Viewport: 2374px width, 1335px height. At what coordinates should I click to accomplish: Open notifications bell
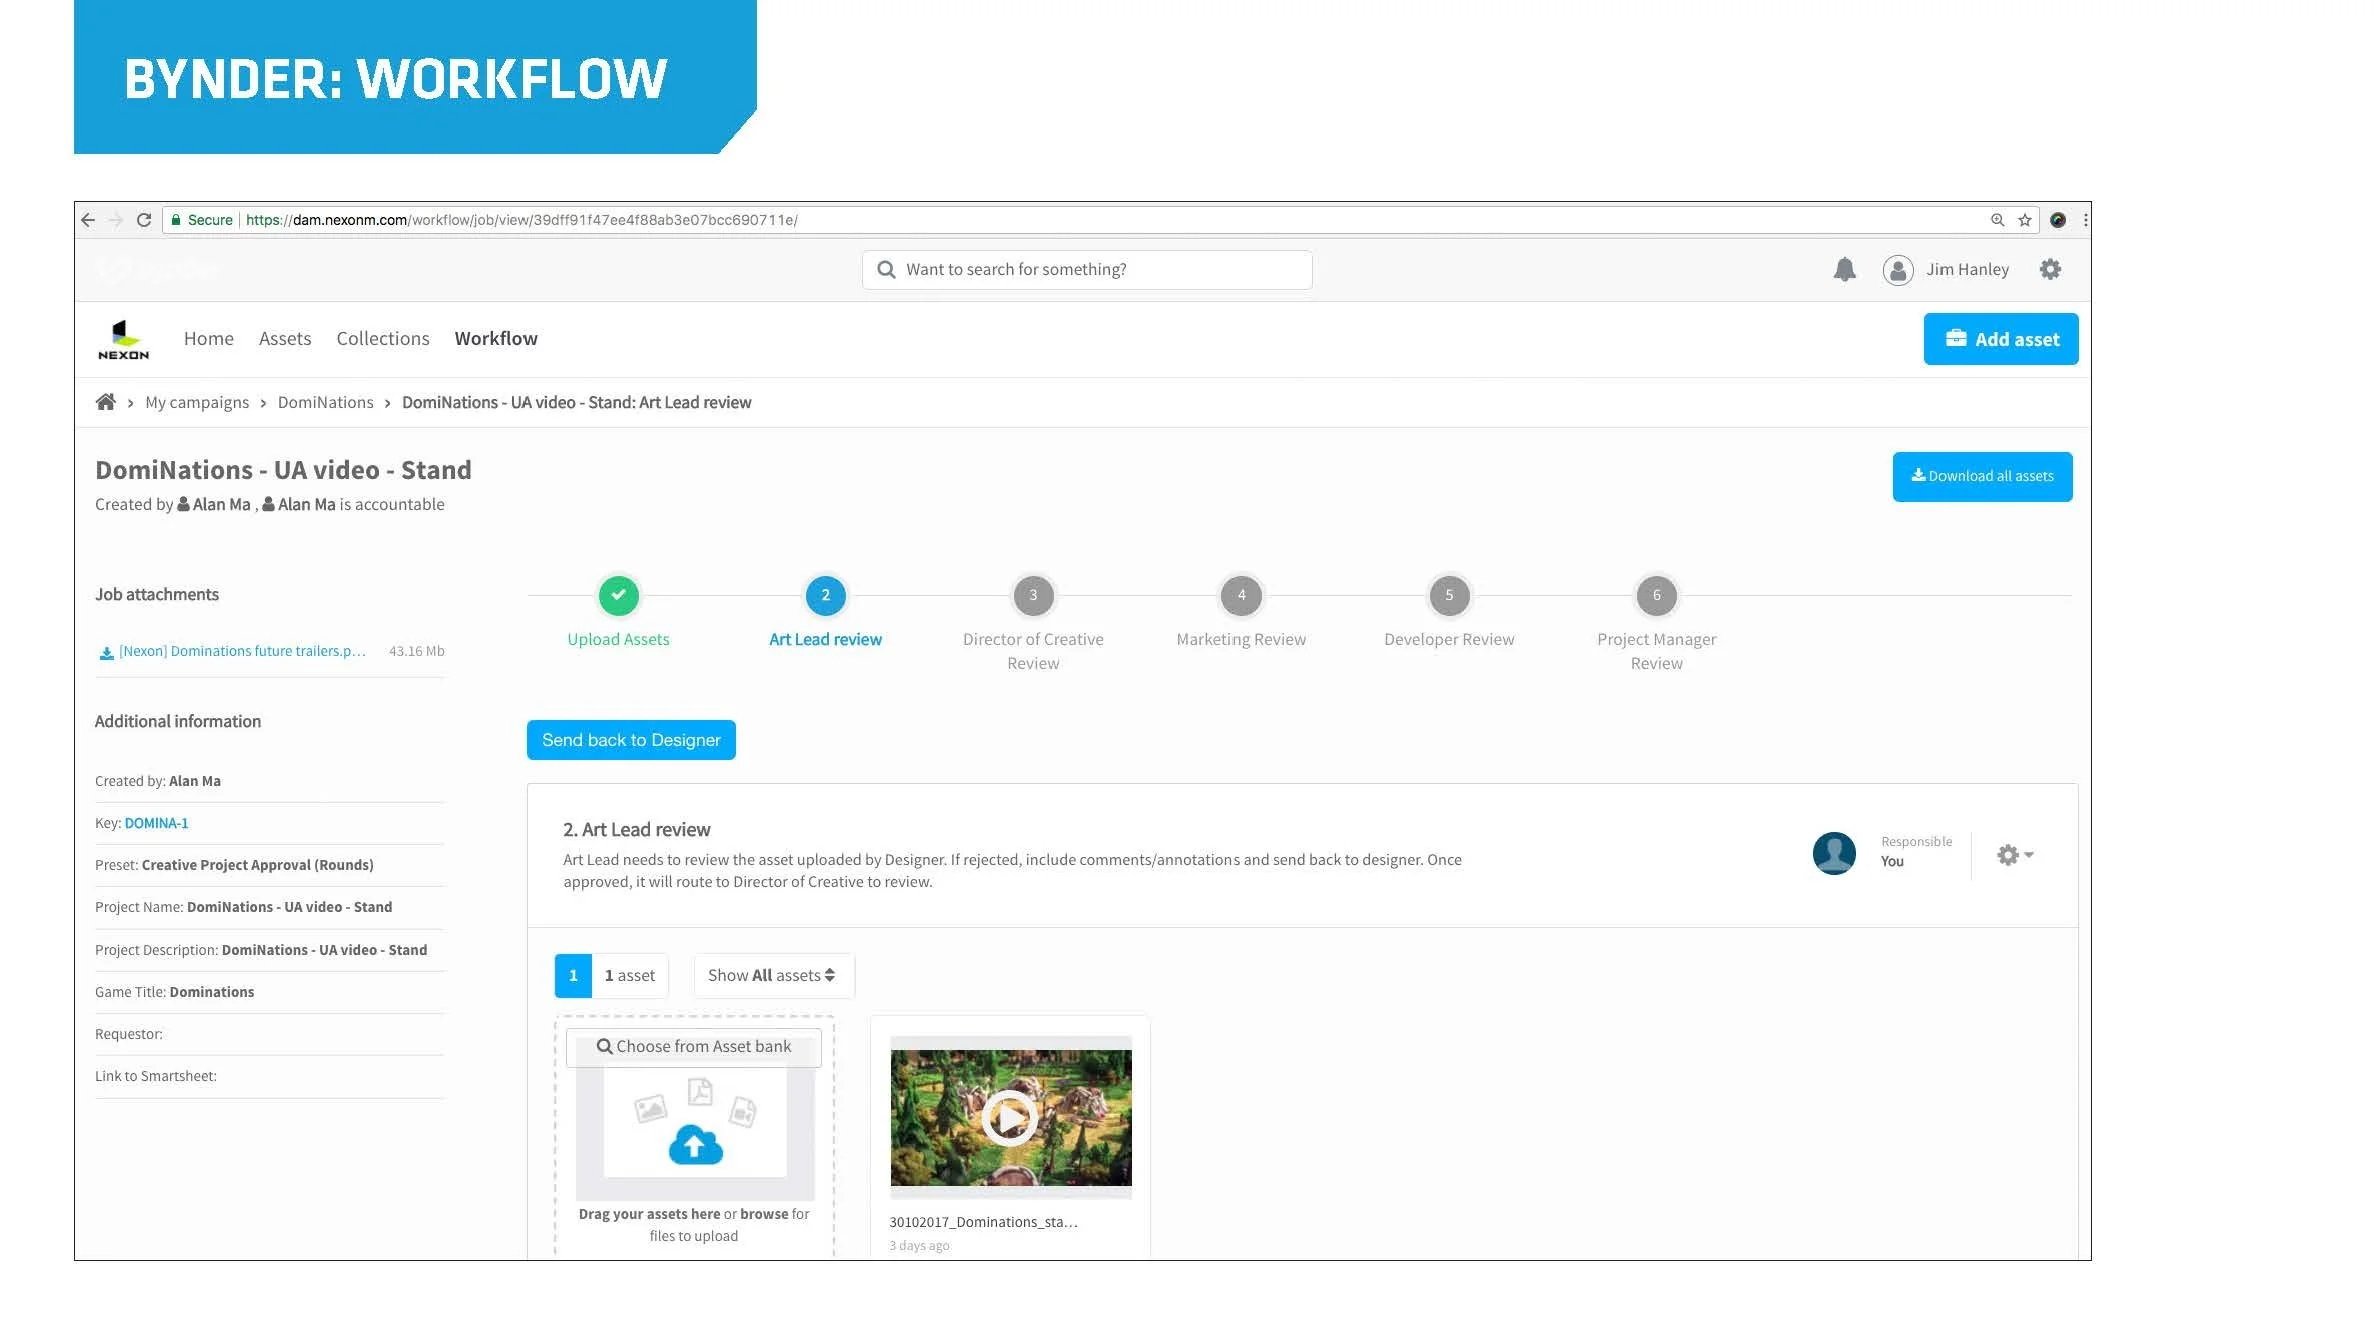point(1845,269)
